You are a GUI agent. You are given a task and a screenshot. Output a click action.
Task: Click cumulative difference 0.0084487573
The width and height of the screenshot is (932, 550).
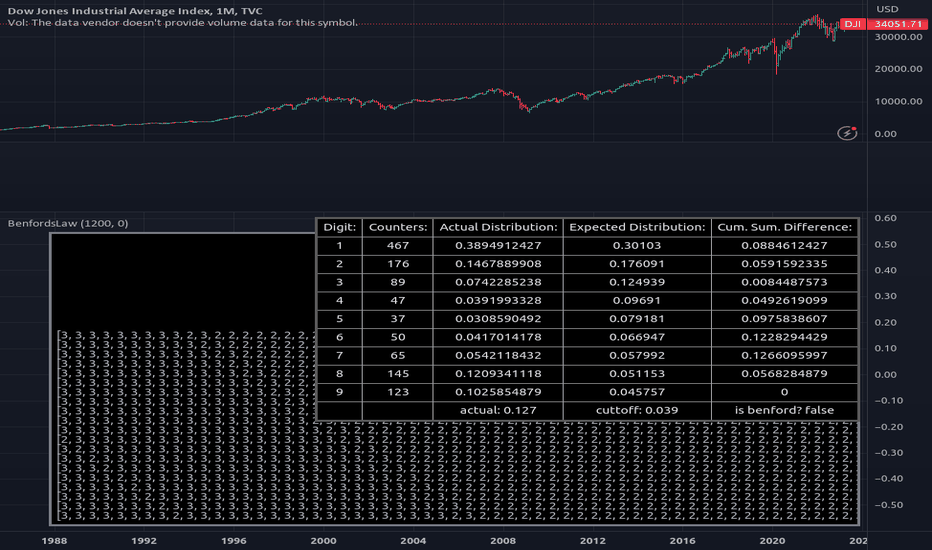785,282
